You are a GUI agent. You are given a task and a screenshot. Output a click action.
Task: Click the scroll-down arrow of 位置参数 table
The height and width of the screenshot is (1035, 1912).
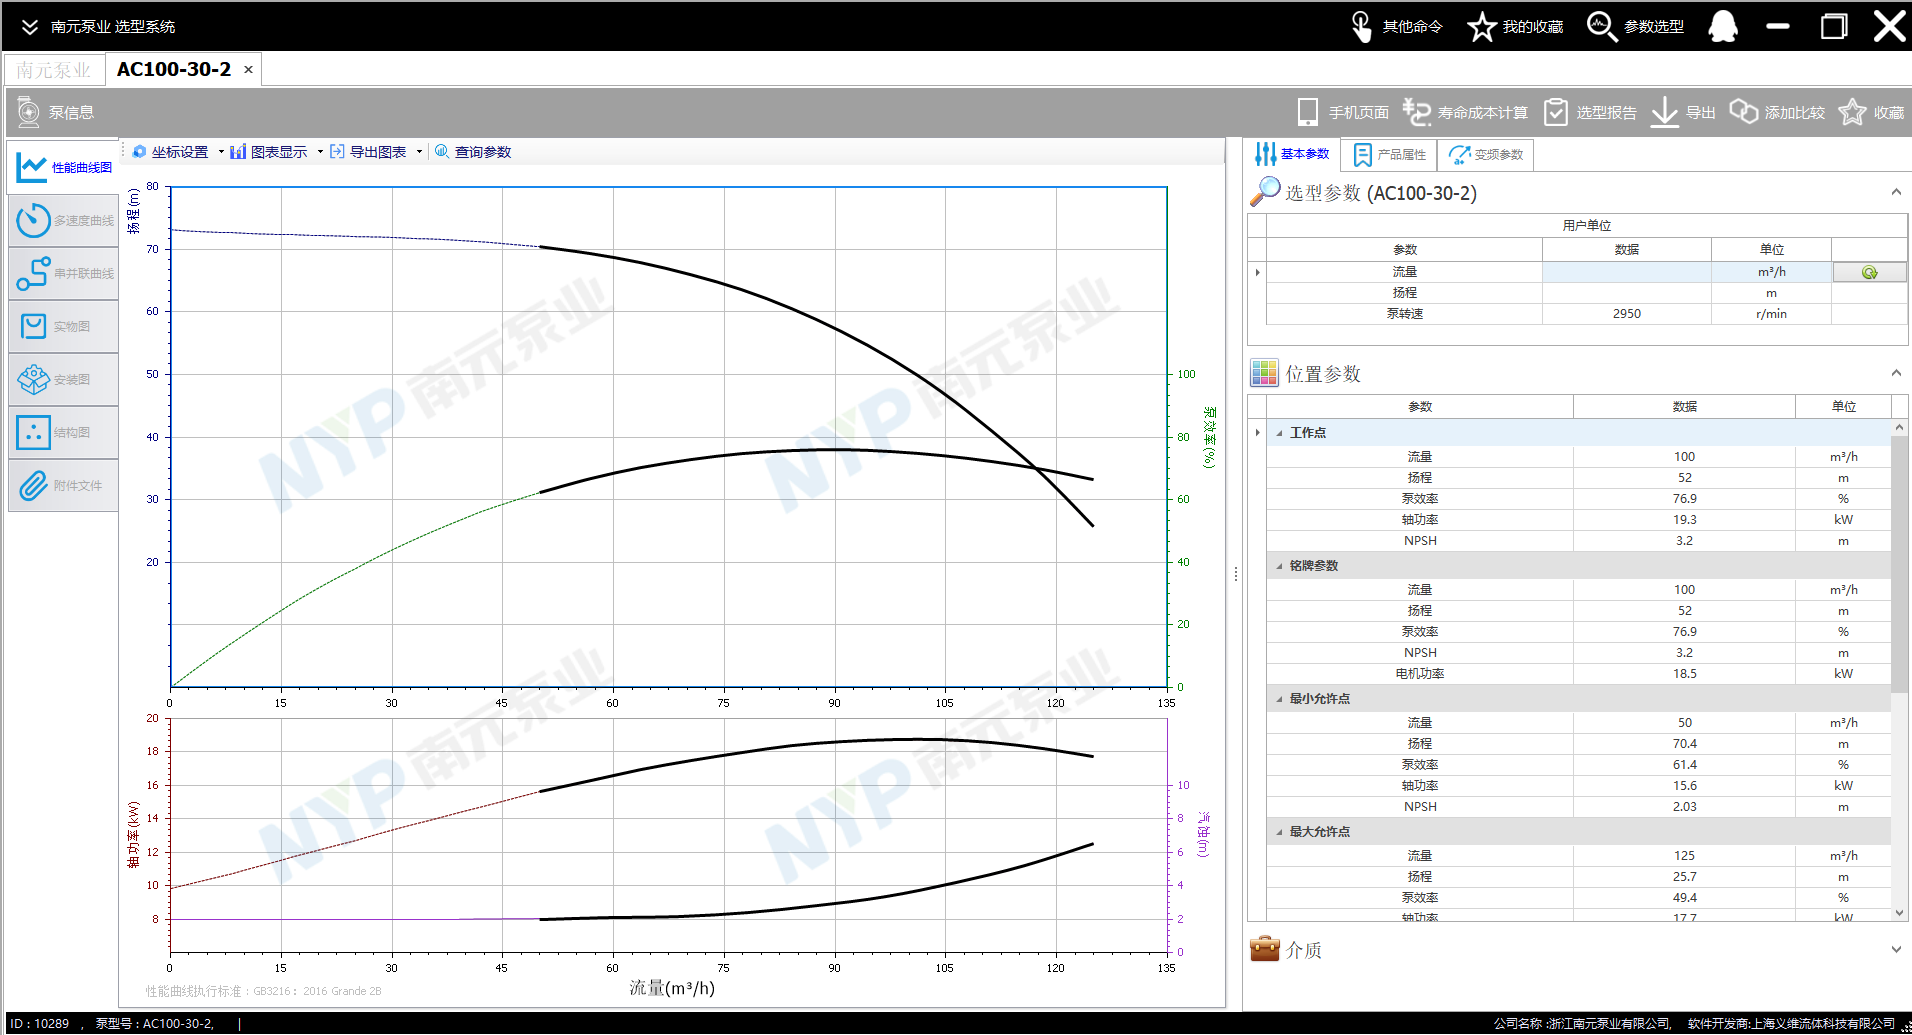[x=1899, y=913]
